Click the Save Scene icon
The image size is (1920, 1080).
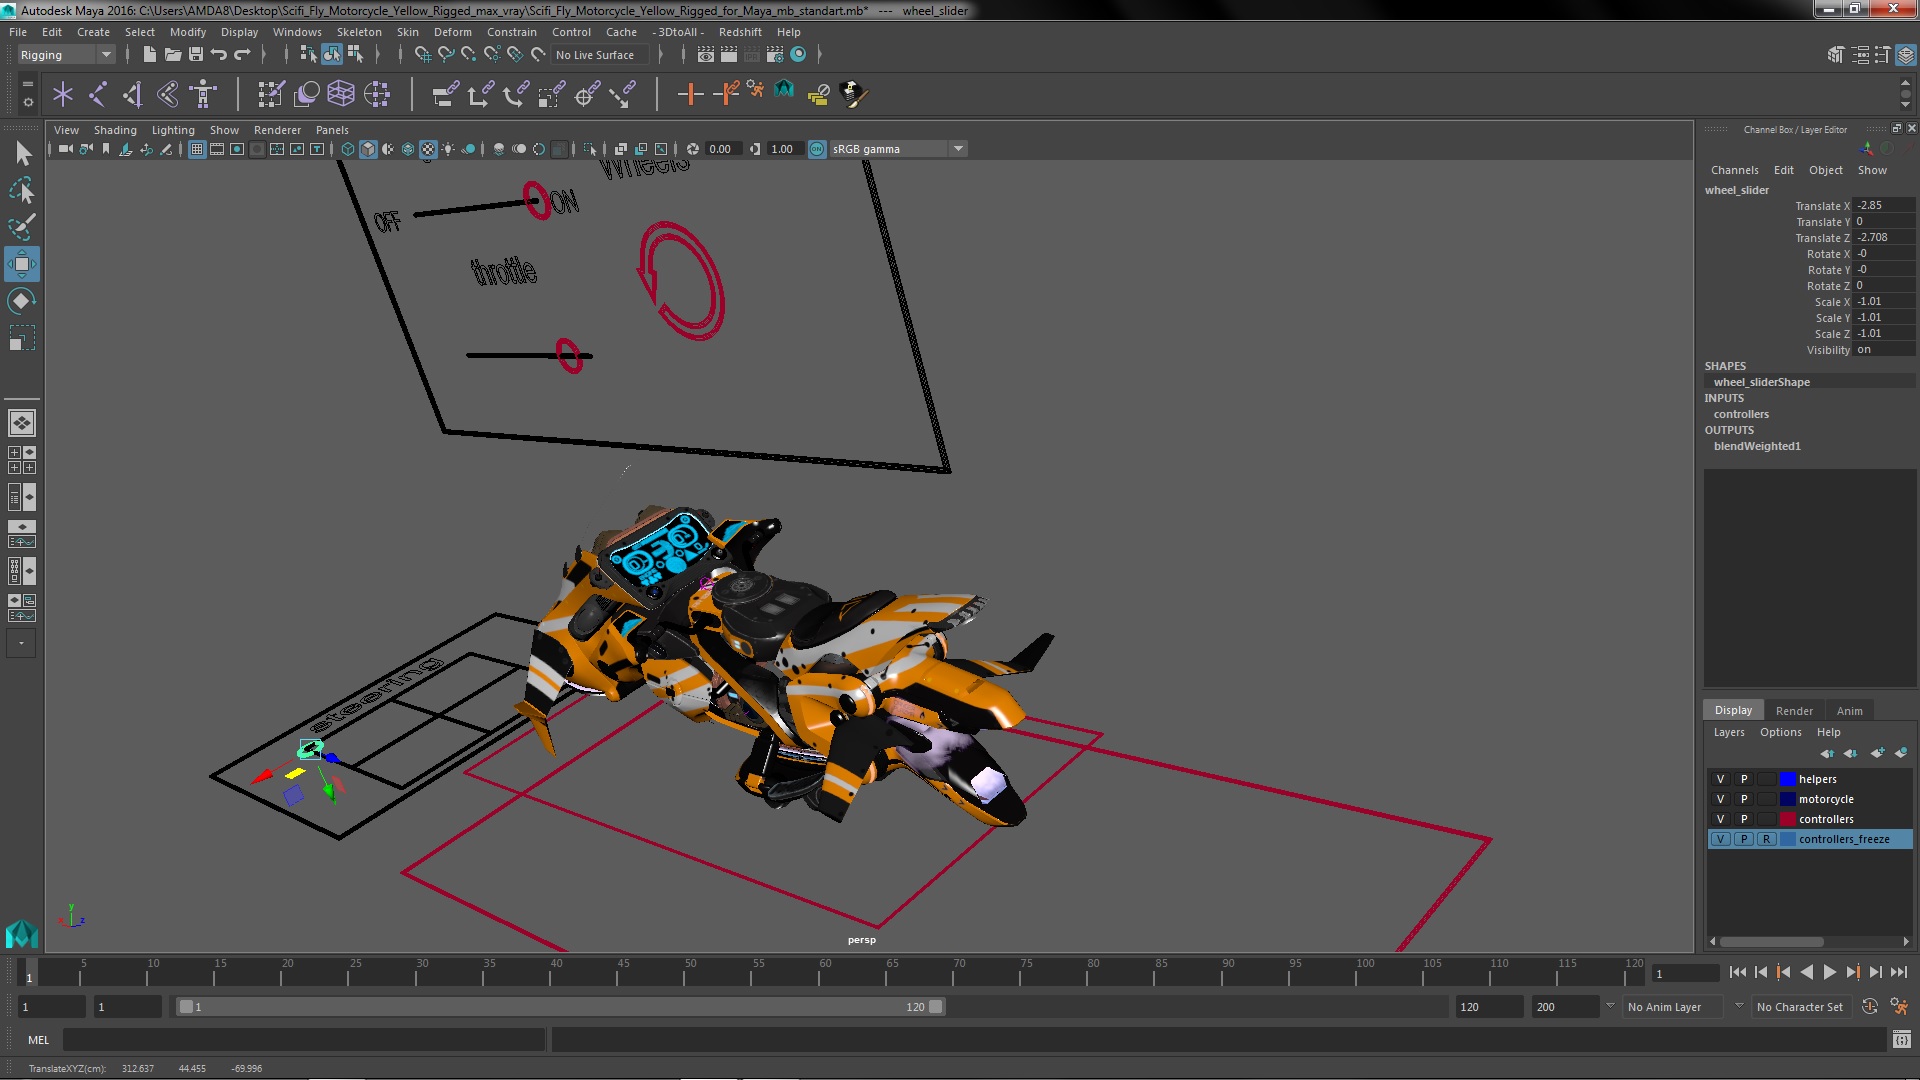196,55
